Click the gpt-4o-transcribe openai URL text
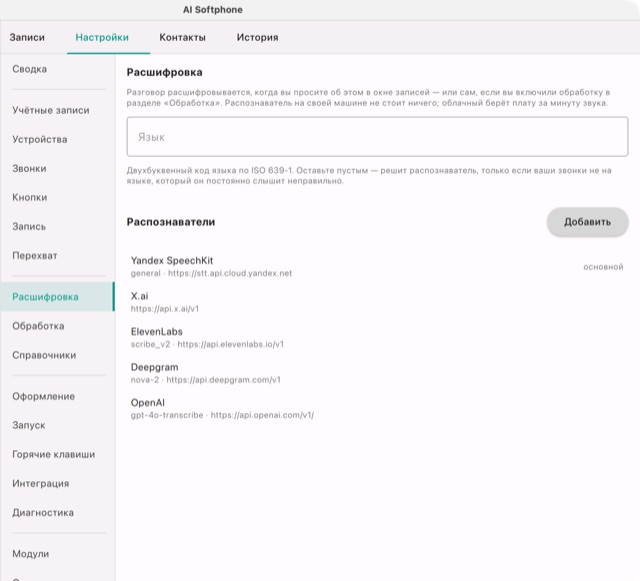This screenshot has width=640, height=581. pyautogui.click(x=222, y=415)
